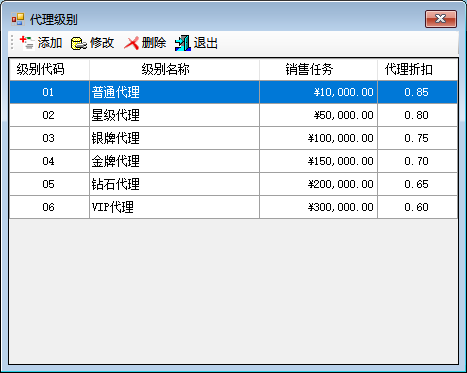Close the 代理级别 window
Viewport: 467px width, 373px height.
pyautogui.click(x=441, y=19)
